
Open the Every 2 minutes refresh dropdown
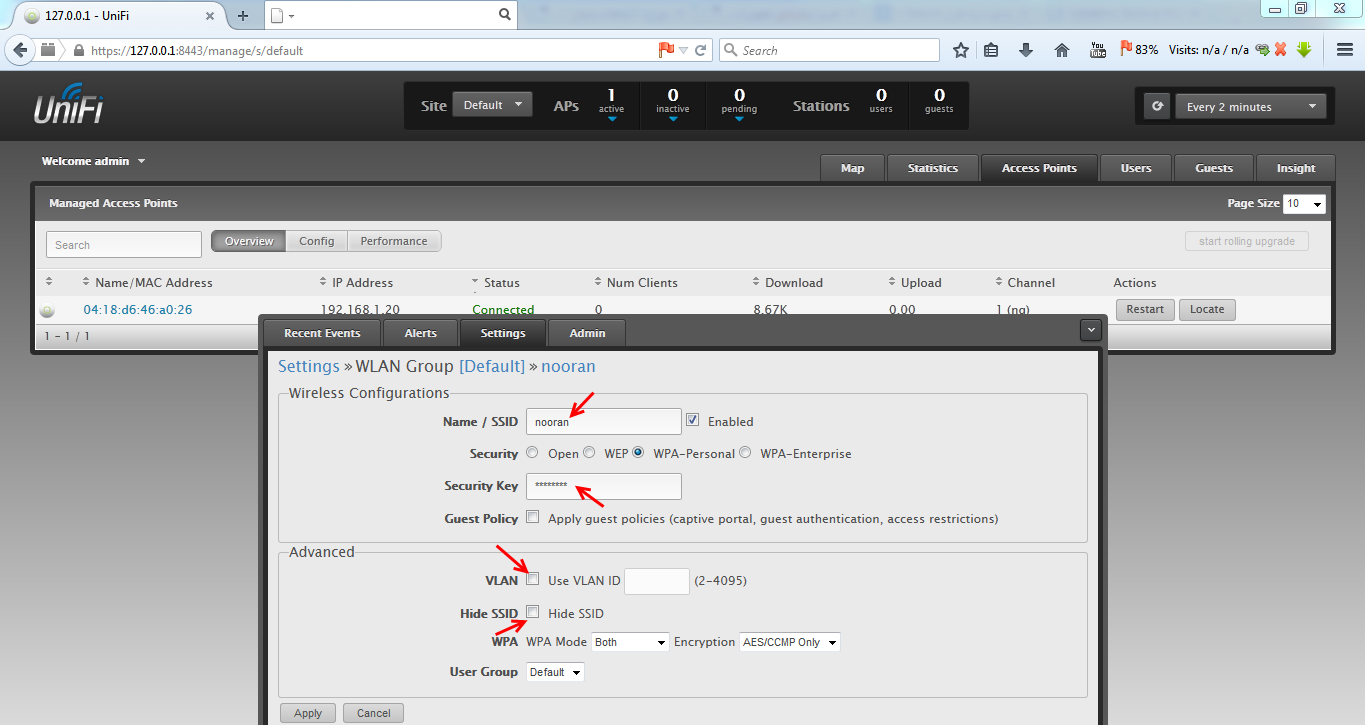pos(1251,106)
